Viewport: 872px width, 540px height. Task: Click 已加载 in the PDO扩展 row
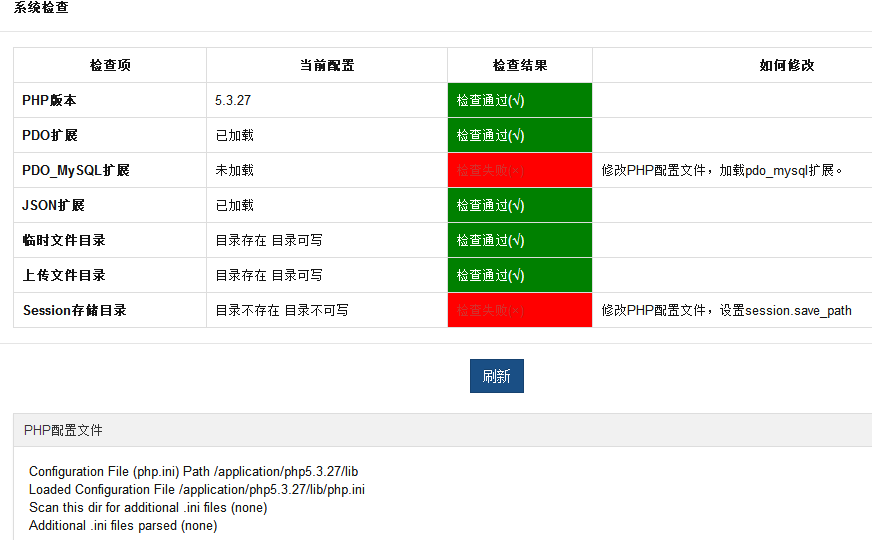point(235,136)
